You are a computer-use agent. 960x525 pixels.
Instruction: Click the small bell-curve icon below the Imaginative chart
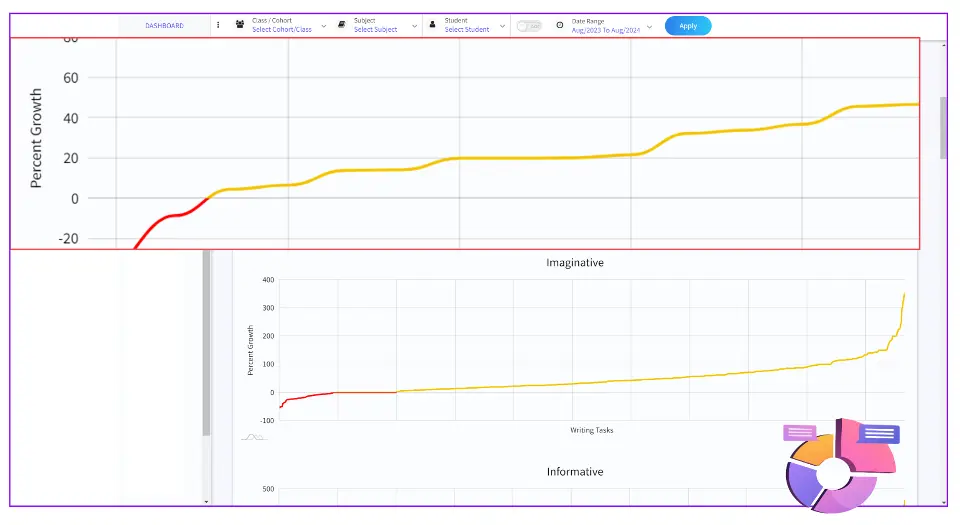pos(253,437)
